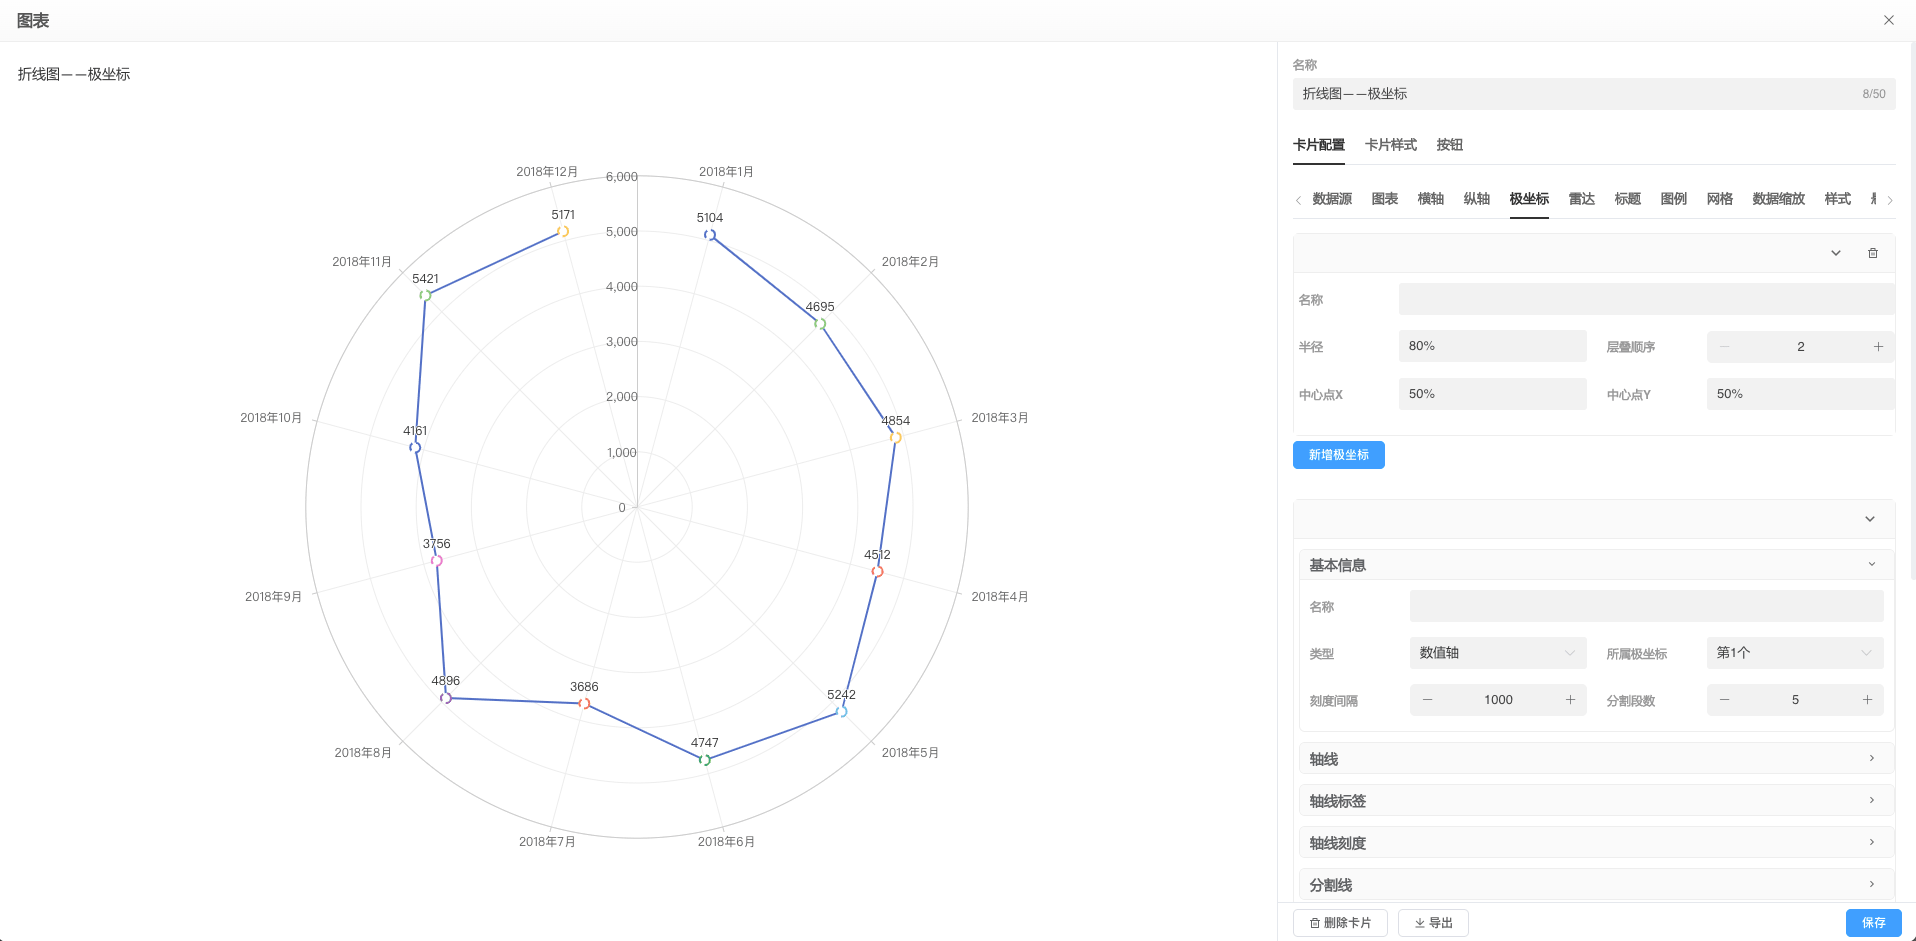Click the plus icon to raise 层叠顺序

point(1878,346)
